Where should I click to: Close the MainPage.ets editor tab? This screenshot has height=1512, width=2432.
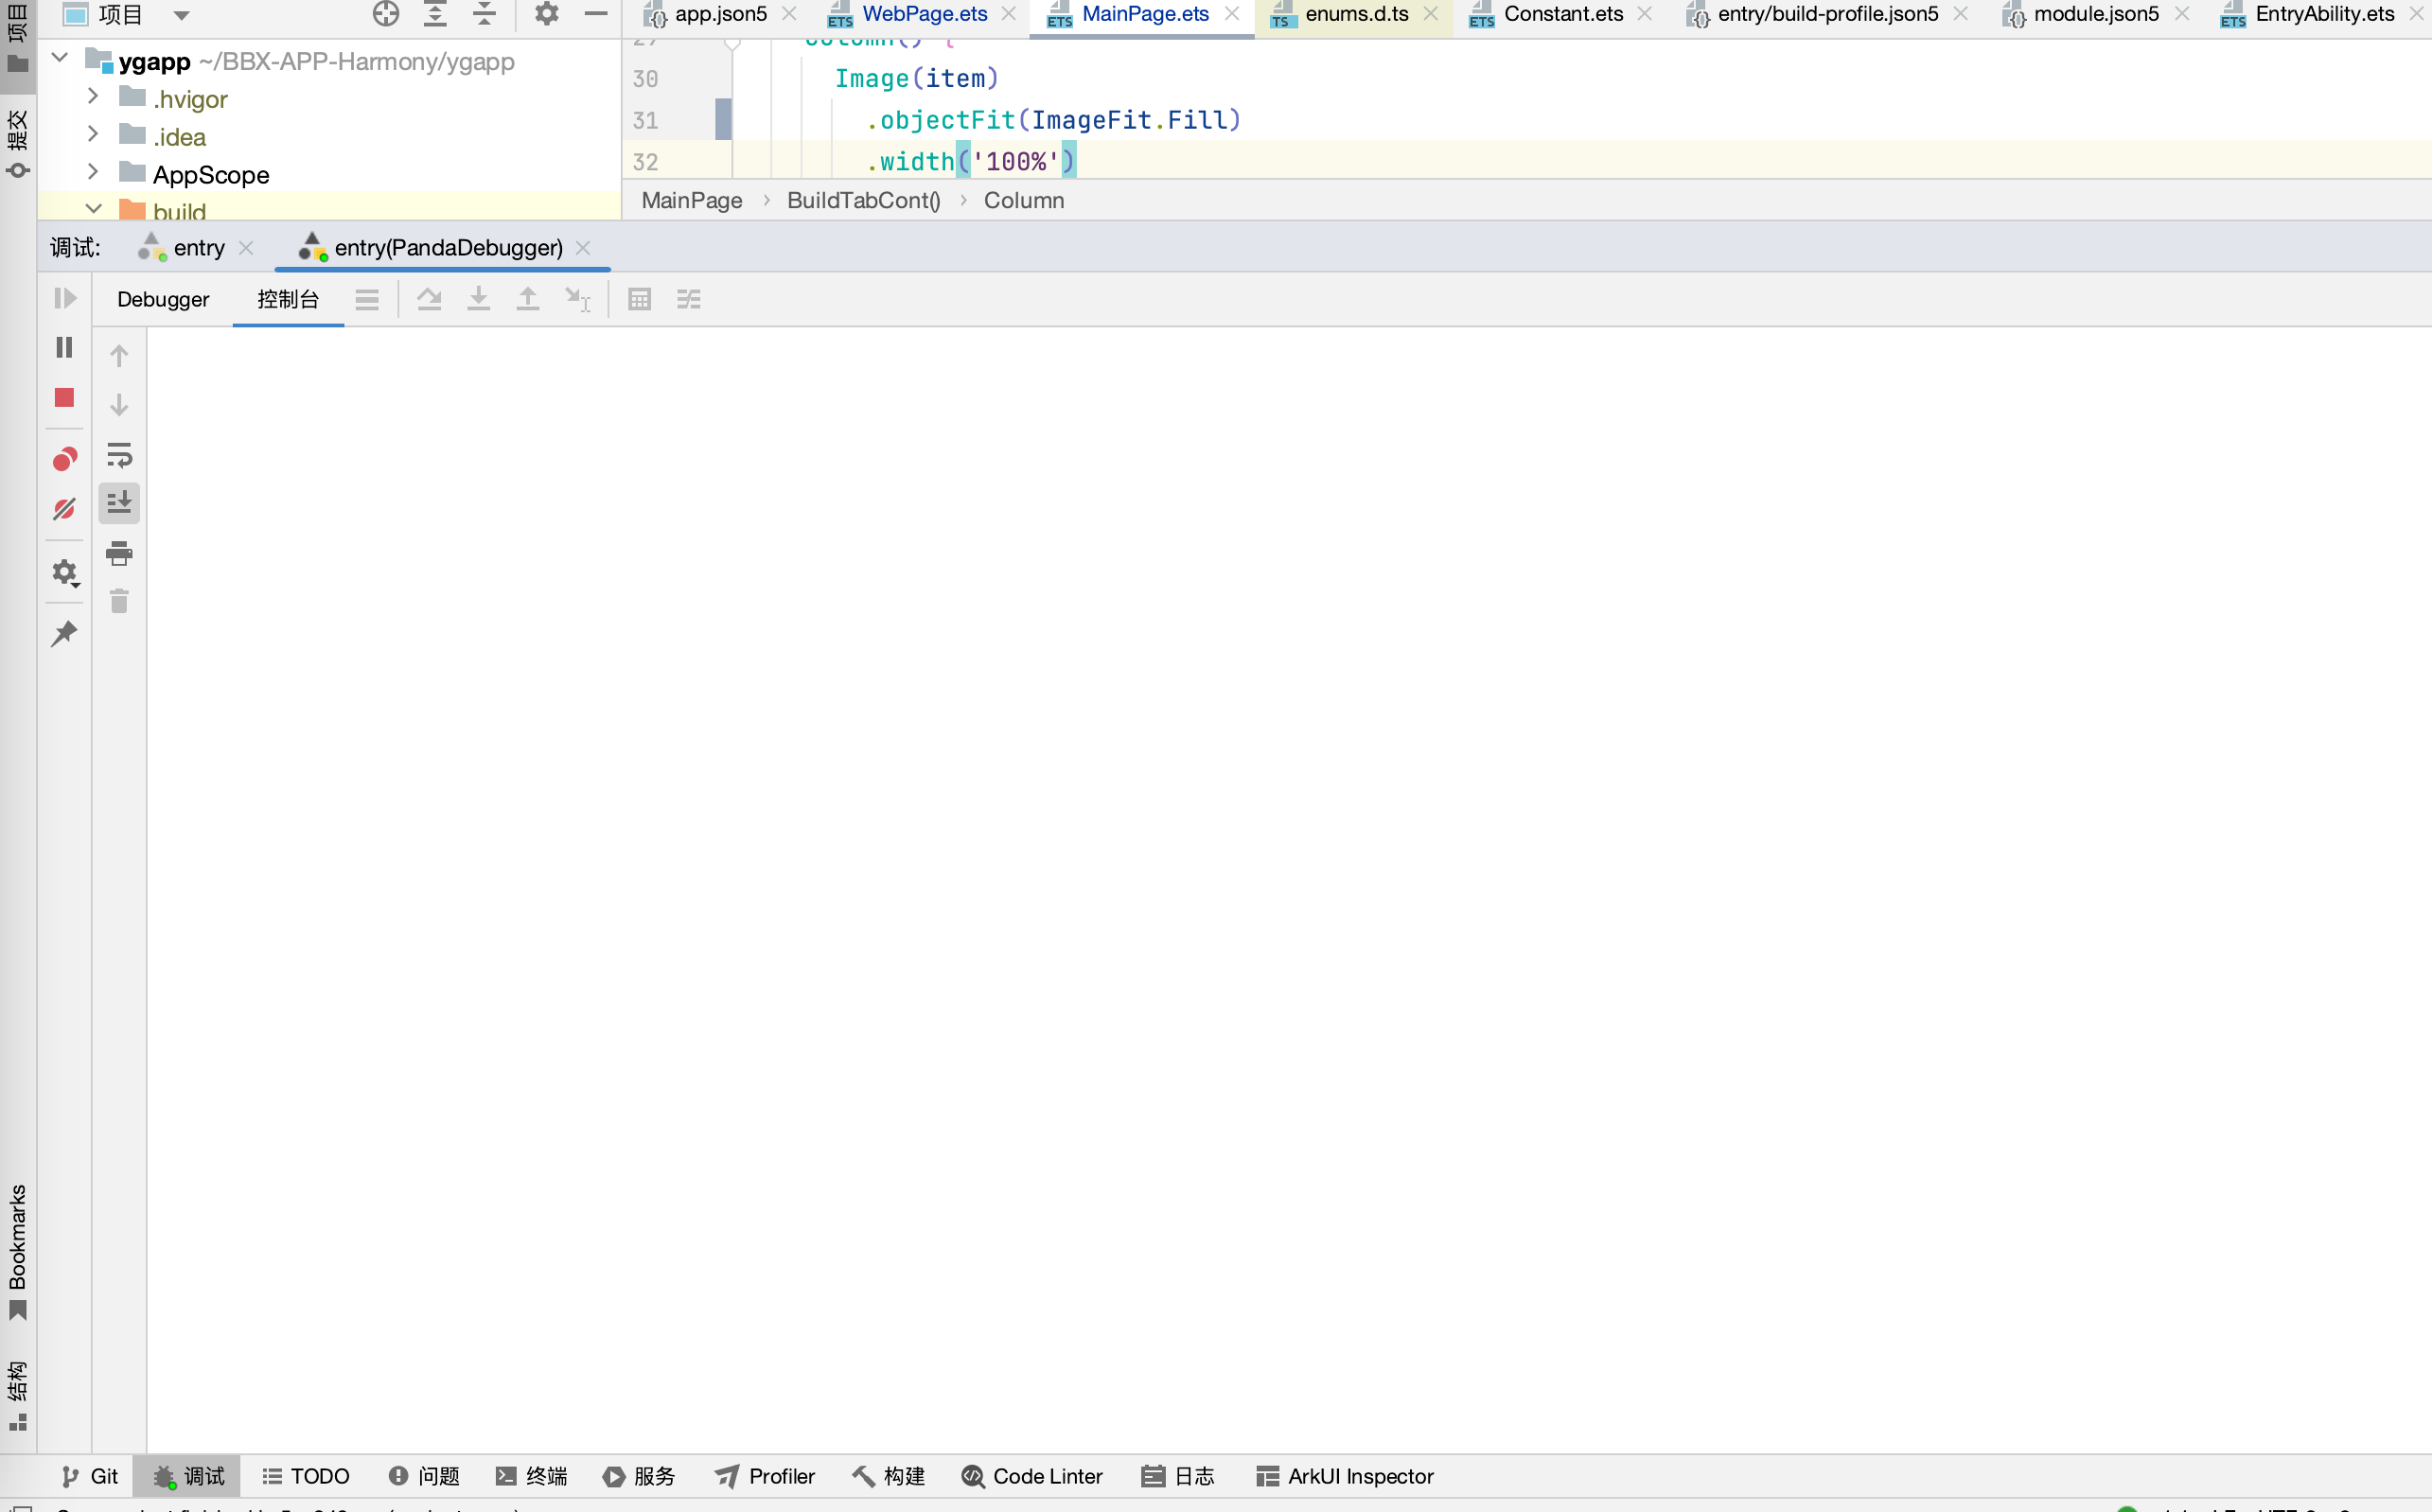1232,14
